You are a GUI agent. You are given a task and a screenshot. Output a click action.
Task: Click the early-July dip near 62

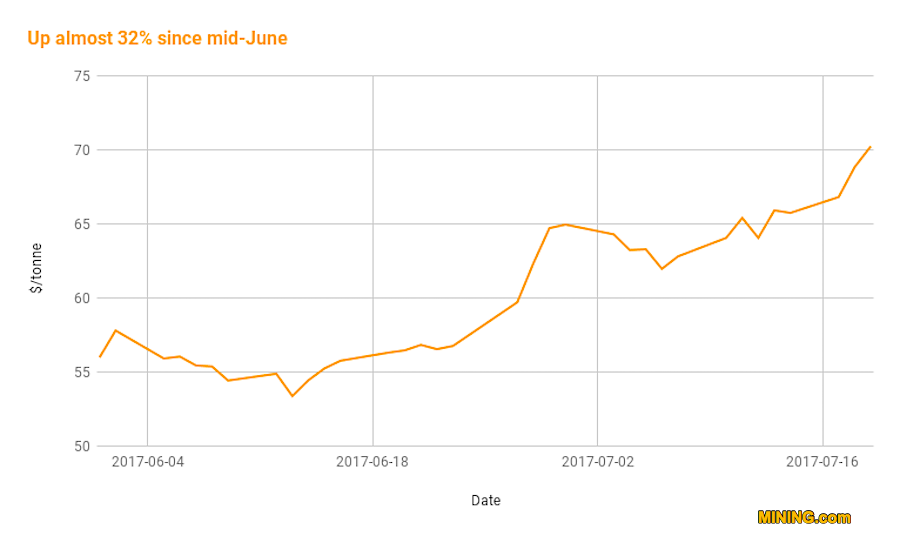tap(661, 269)
